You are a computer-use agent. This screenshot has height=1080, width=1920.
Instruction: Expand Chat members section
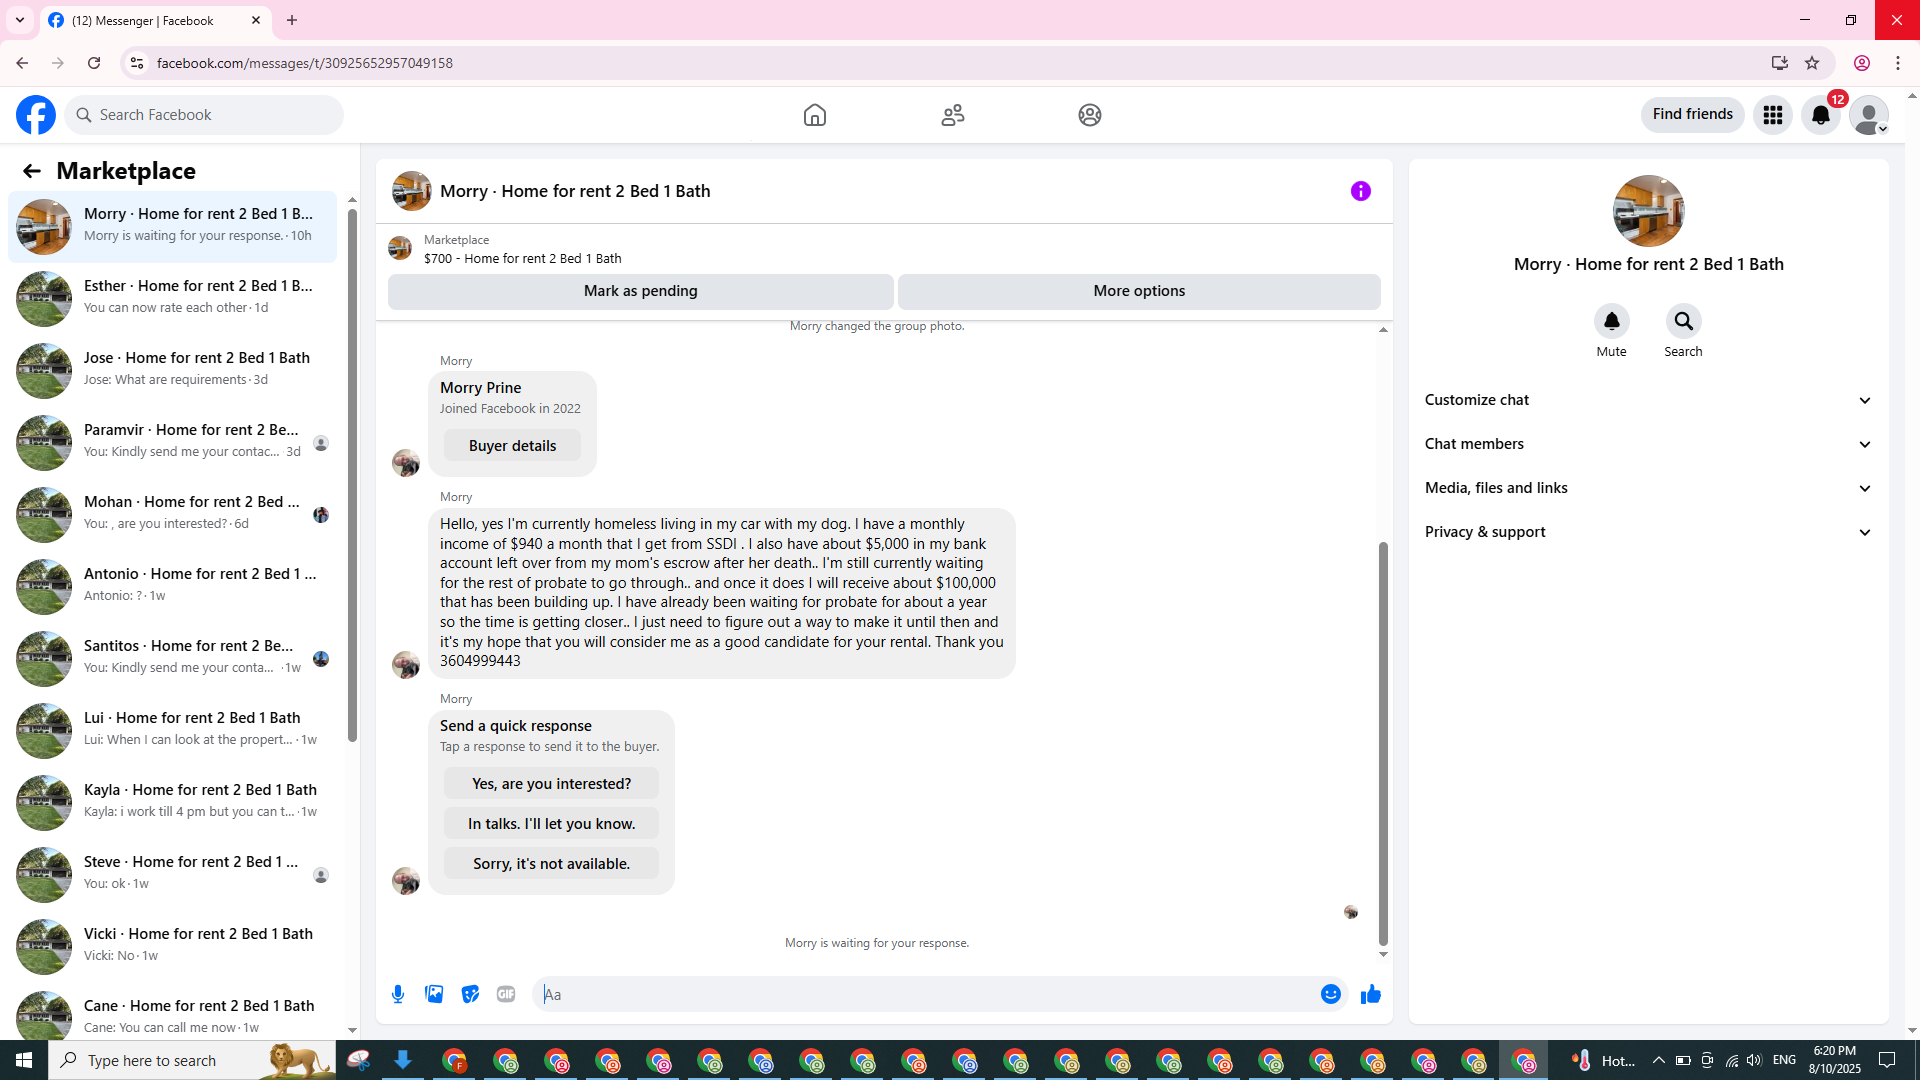pyautogui.click(x=1648, y=444)
